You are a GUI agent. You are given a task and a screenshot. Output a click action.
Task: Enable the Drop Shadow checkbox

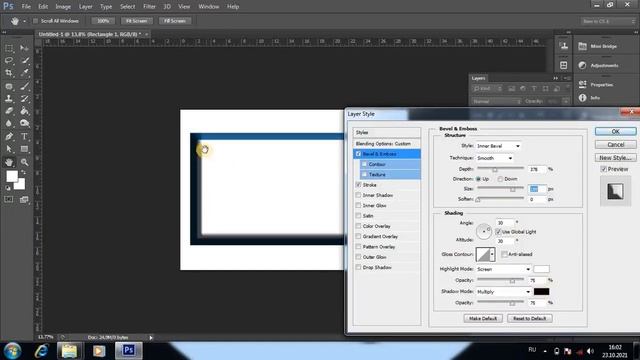point(358,267)
